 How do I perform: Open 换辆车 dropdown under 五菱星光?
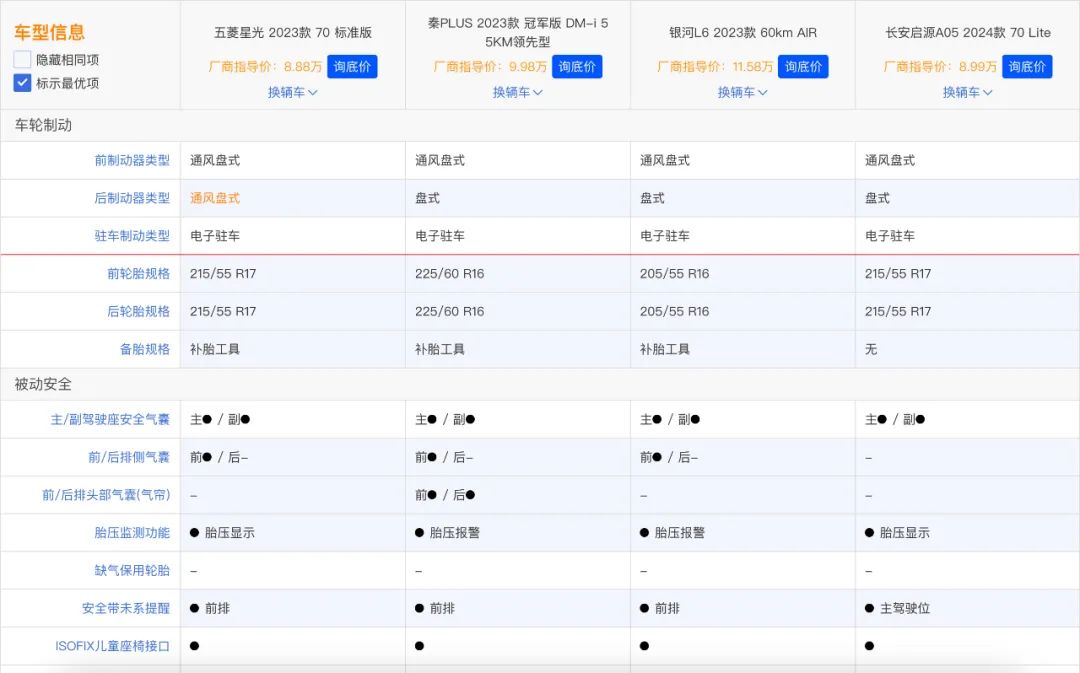pyautogui.click(x=293, y=92)
